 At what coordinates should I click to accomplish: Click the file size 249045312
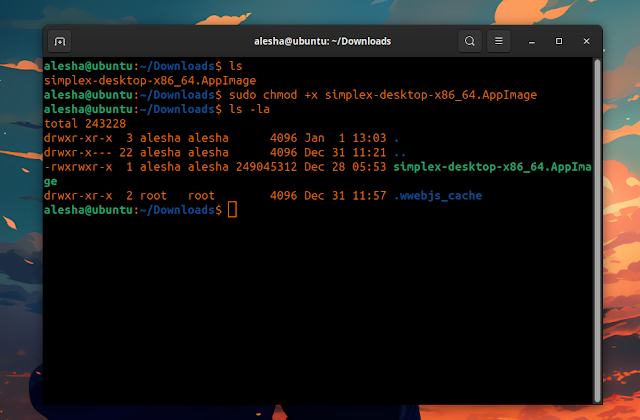coord(267,167)
